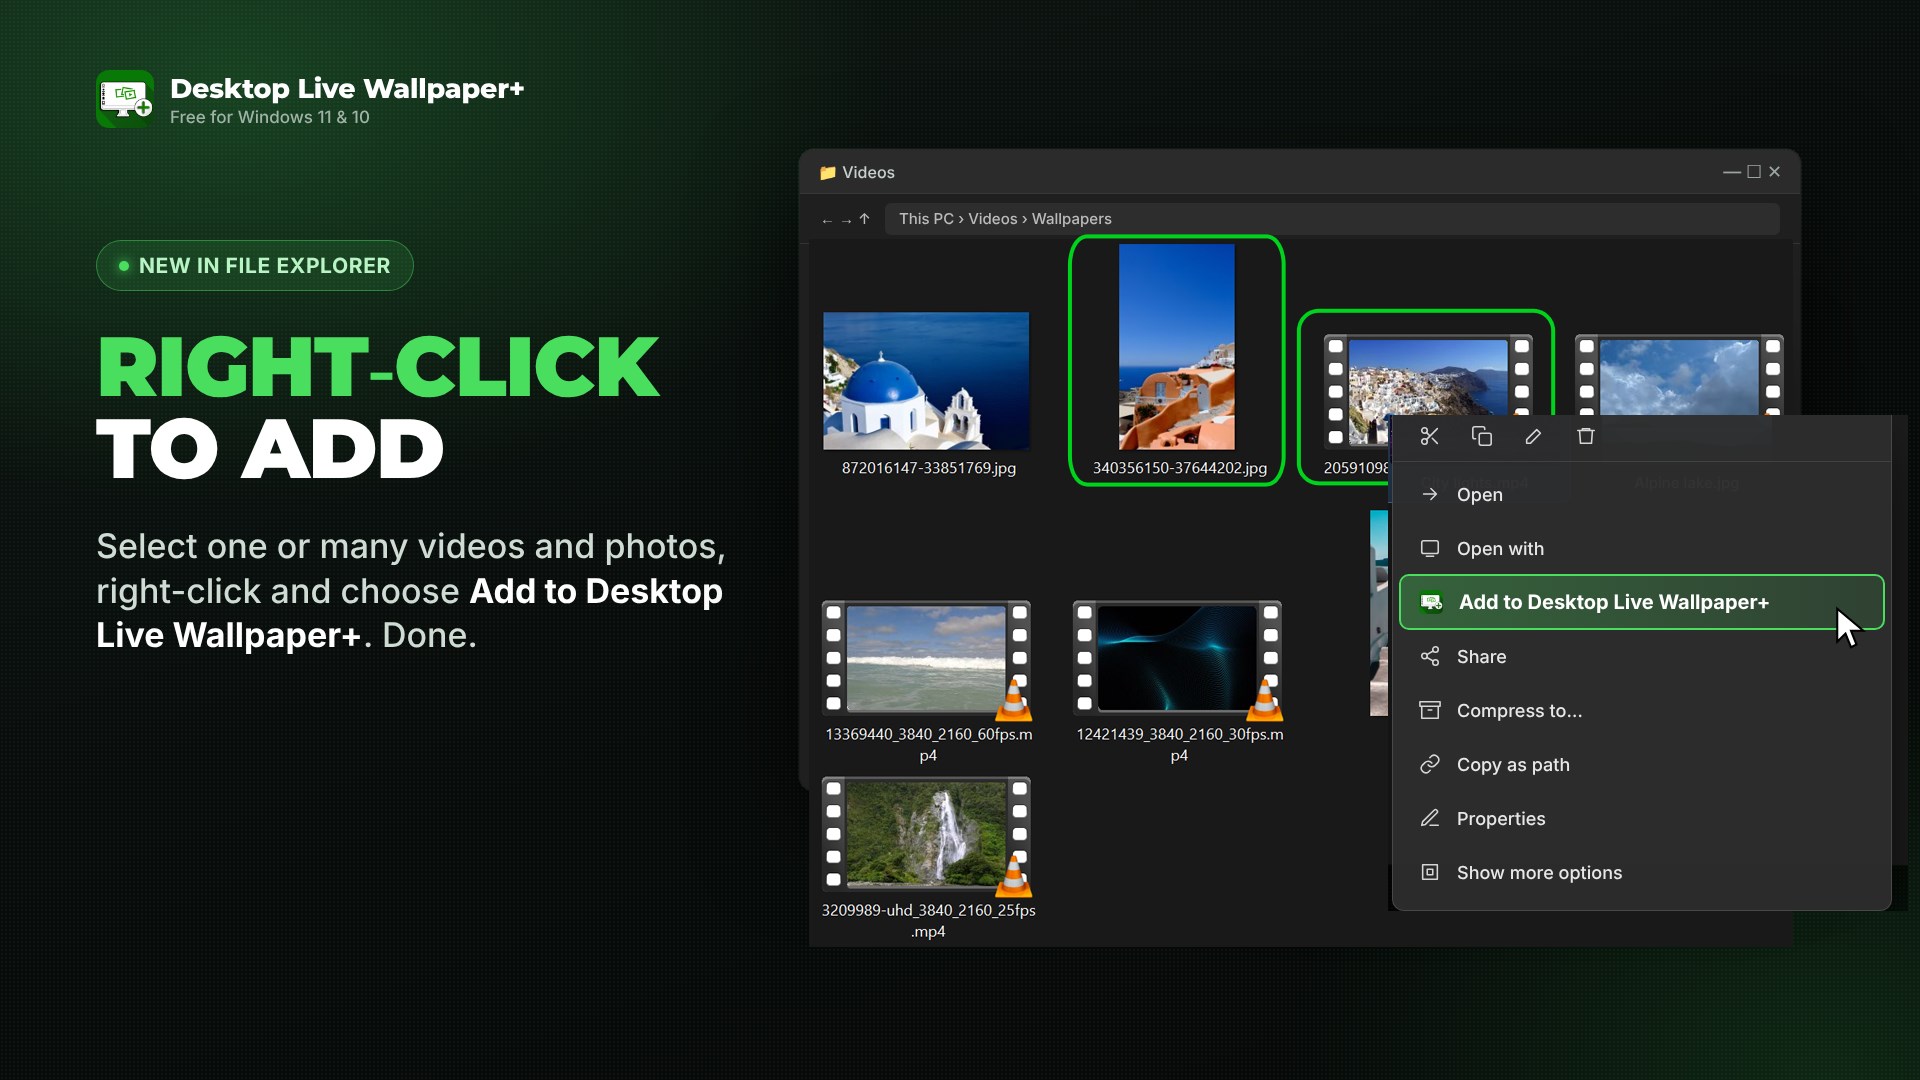
Task: Click the back arrow in Videos window
Action: coord(827,220)
